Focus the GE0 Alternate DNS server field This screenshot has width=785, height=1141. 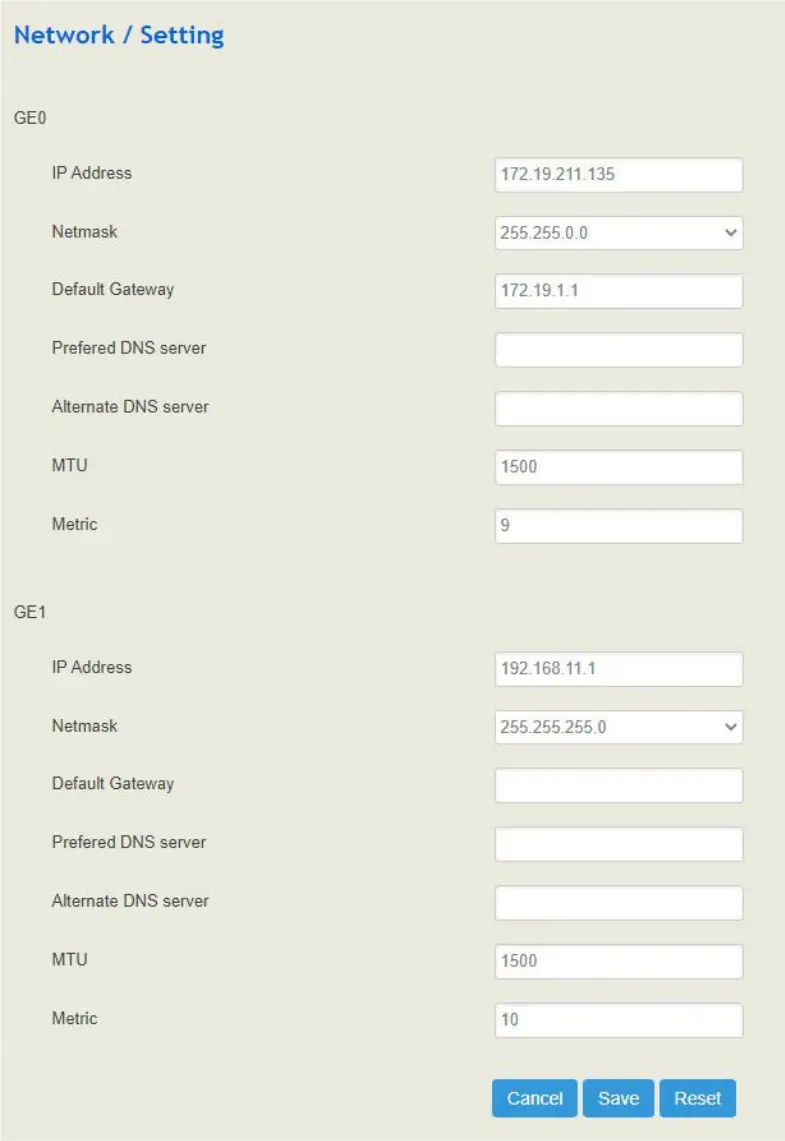(x=618, y=408)
